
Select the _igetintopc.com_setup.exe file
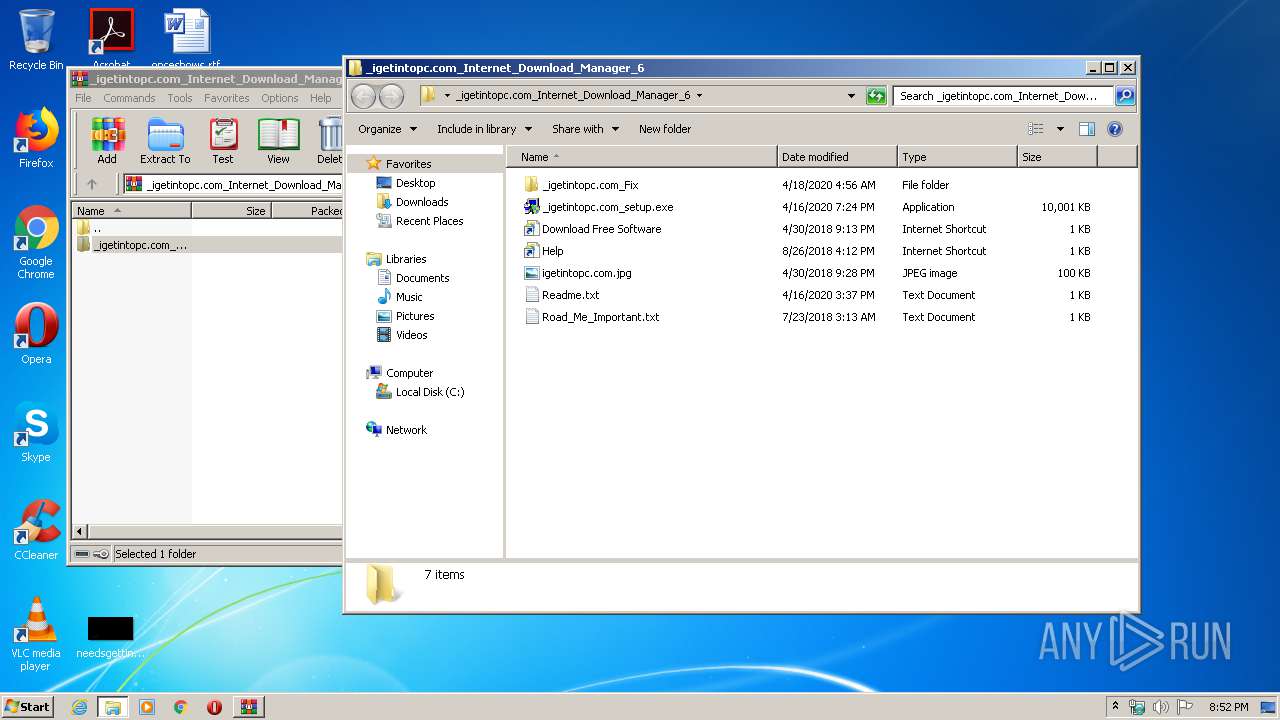click(x=598, y=207)
